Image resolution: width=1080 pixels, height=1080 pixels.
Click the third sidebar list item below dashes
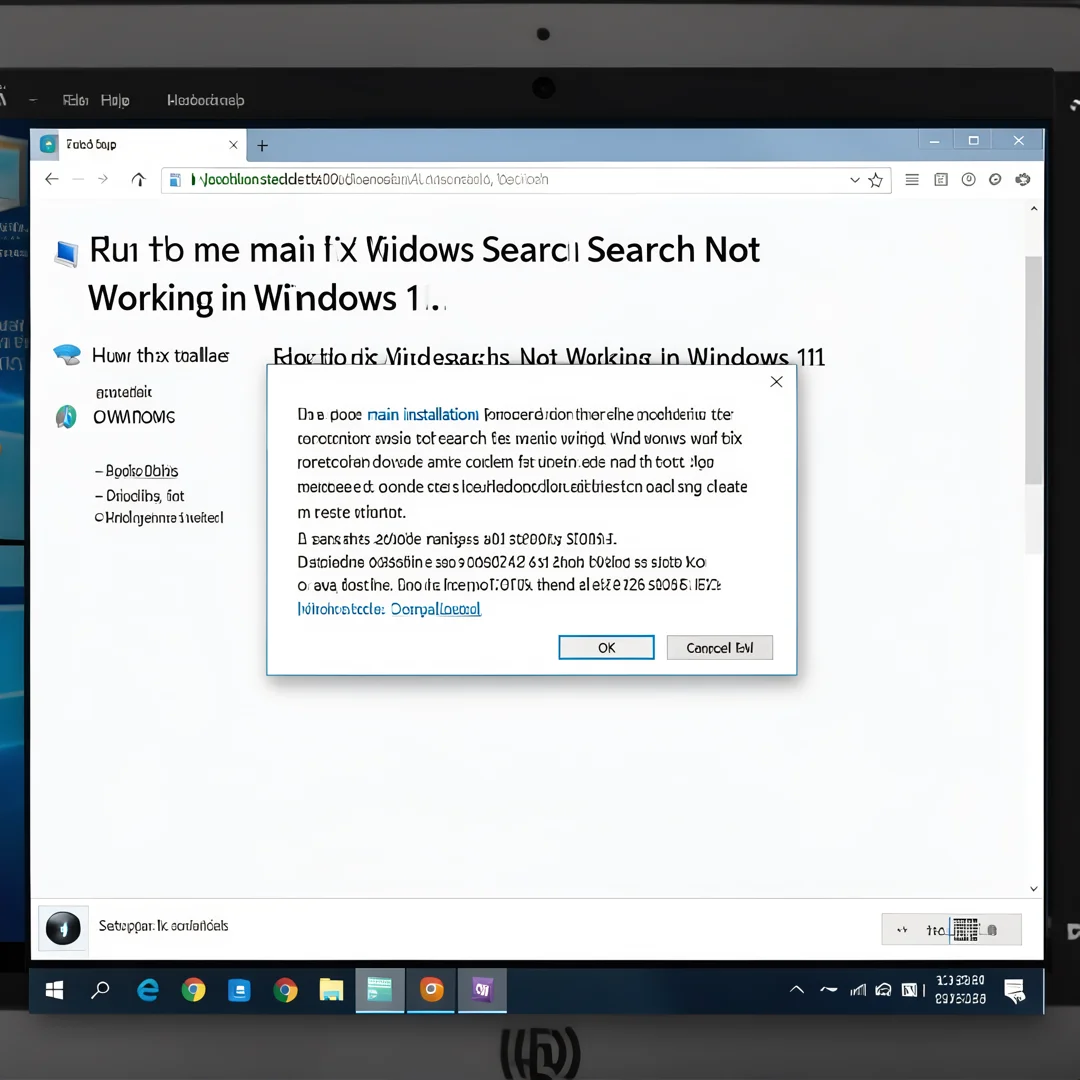tap(159, 518)
